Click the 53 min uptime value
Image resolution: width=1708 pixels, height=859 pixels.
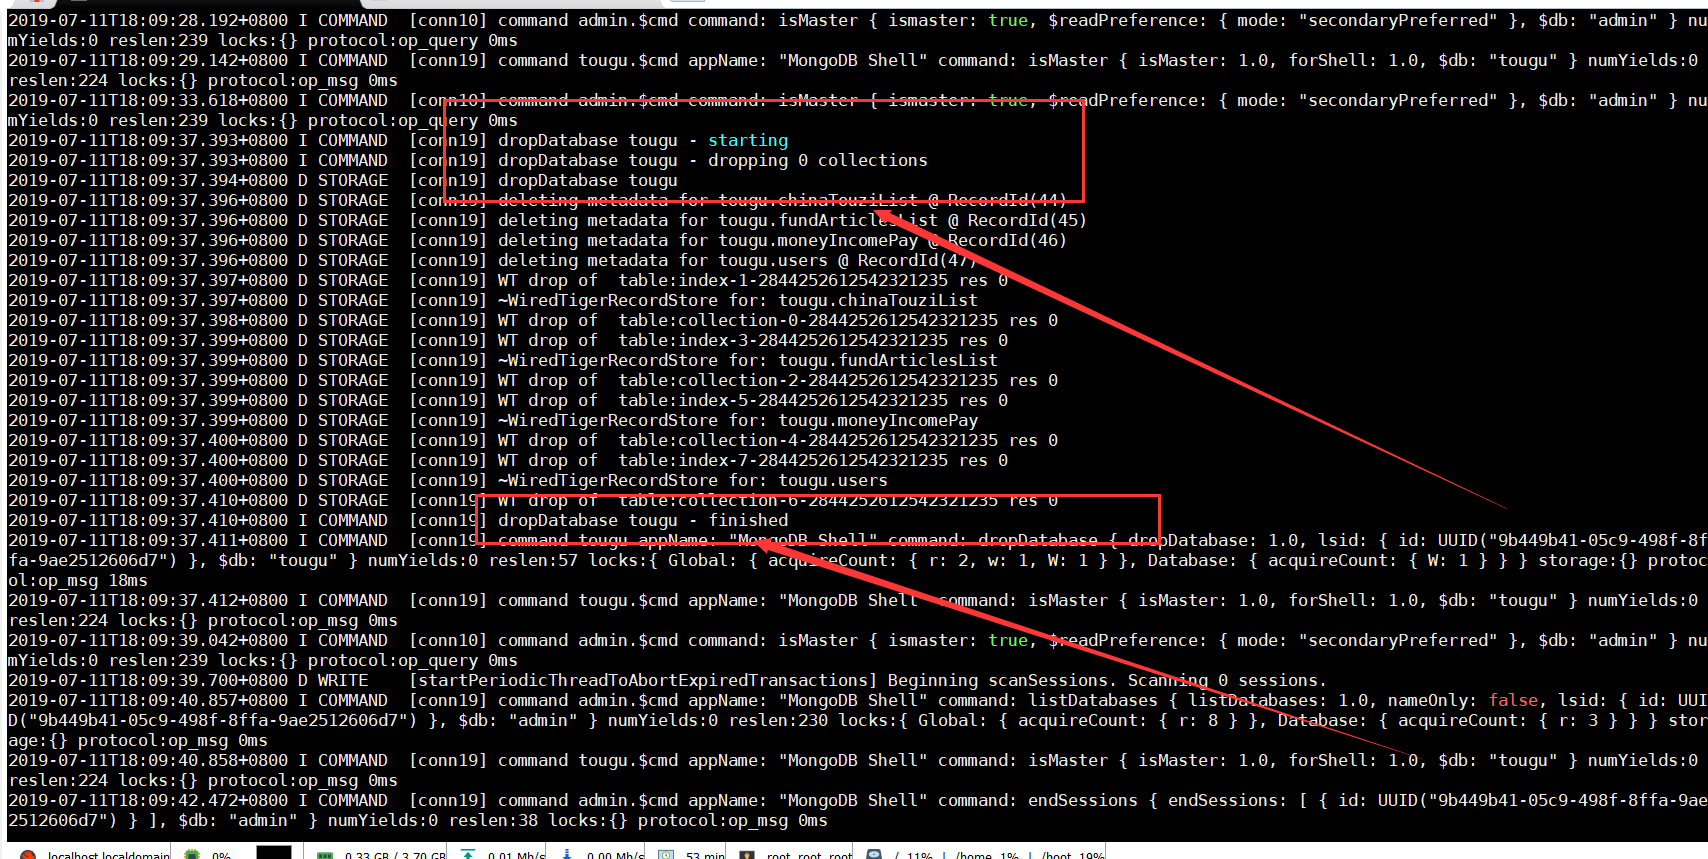click(x=706, y=855)
